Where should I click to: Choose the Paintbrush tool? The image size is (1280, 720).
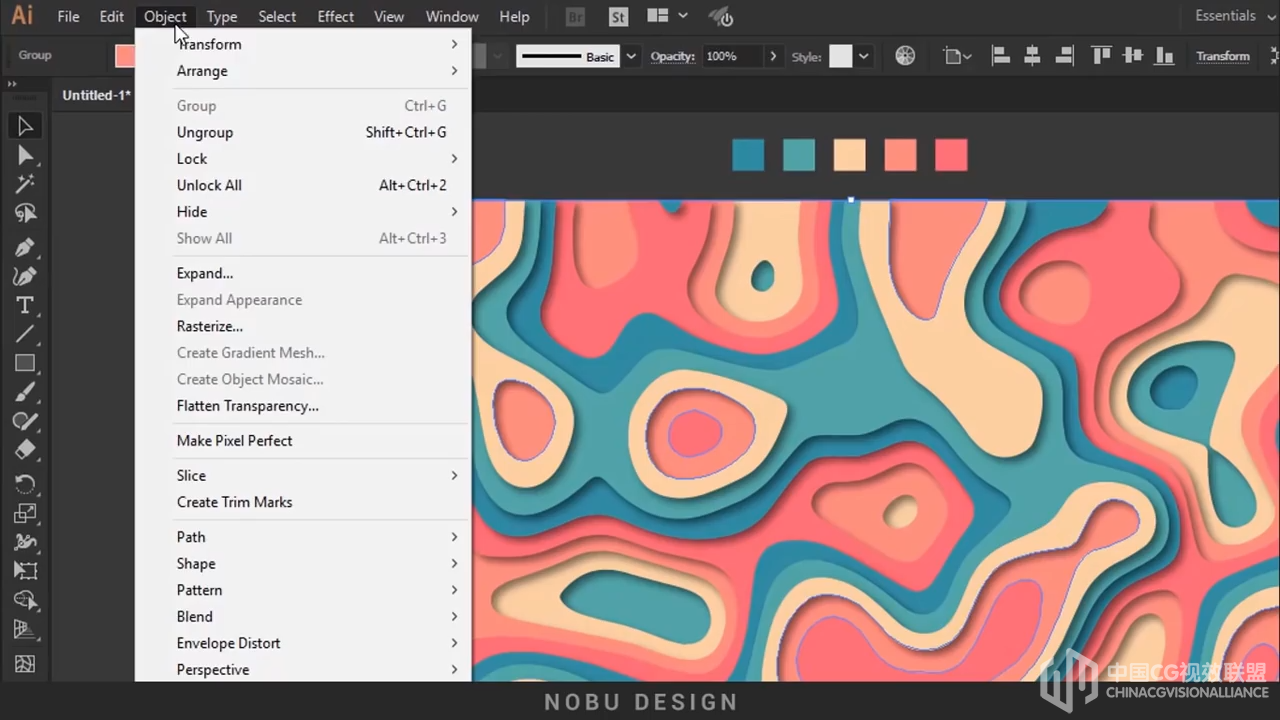click(25, 392)
